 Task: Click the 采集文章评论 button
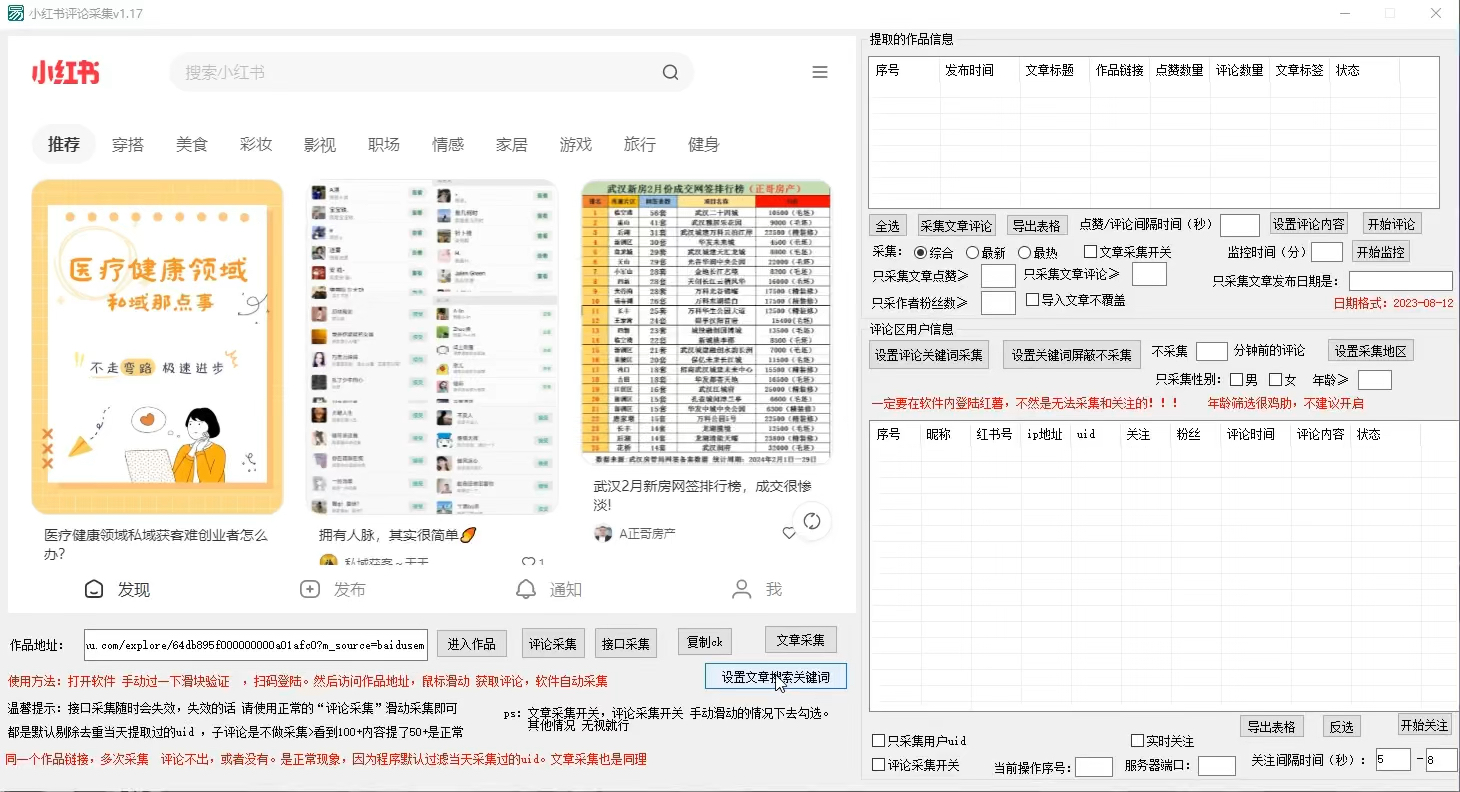coord(957,225)
